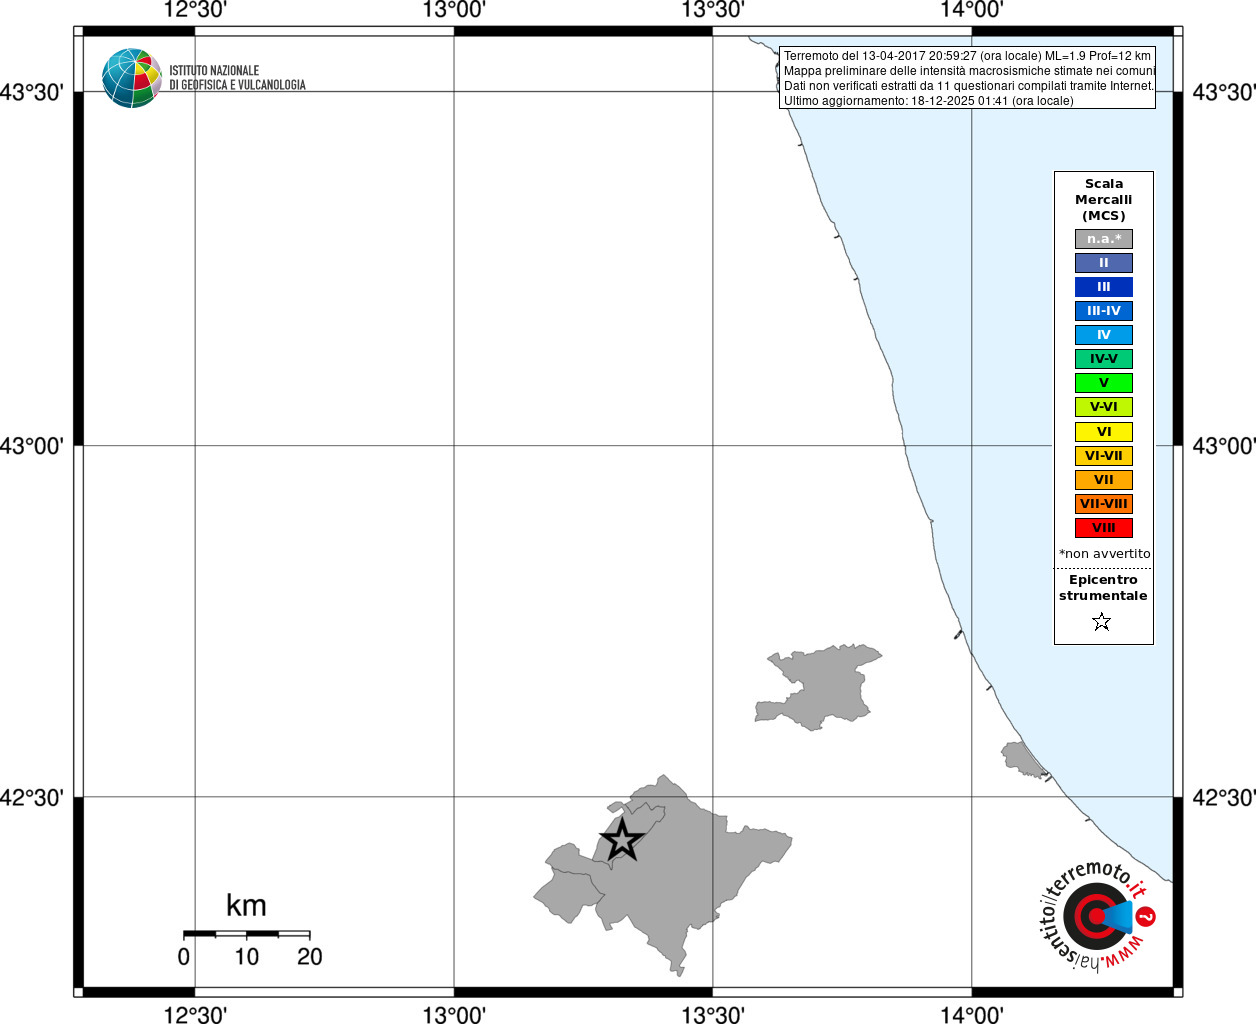Click the haisentitoilterremoto.it target logo

[x=1097, y=915]
